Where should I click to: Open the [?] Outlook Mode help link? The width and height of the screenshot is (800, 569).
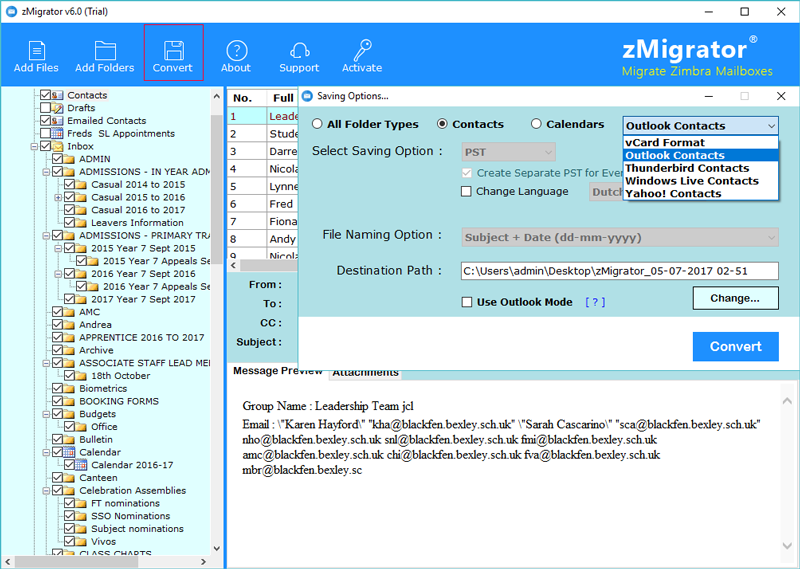pyautogui.click(x=595, y=302)
